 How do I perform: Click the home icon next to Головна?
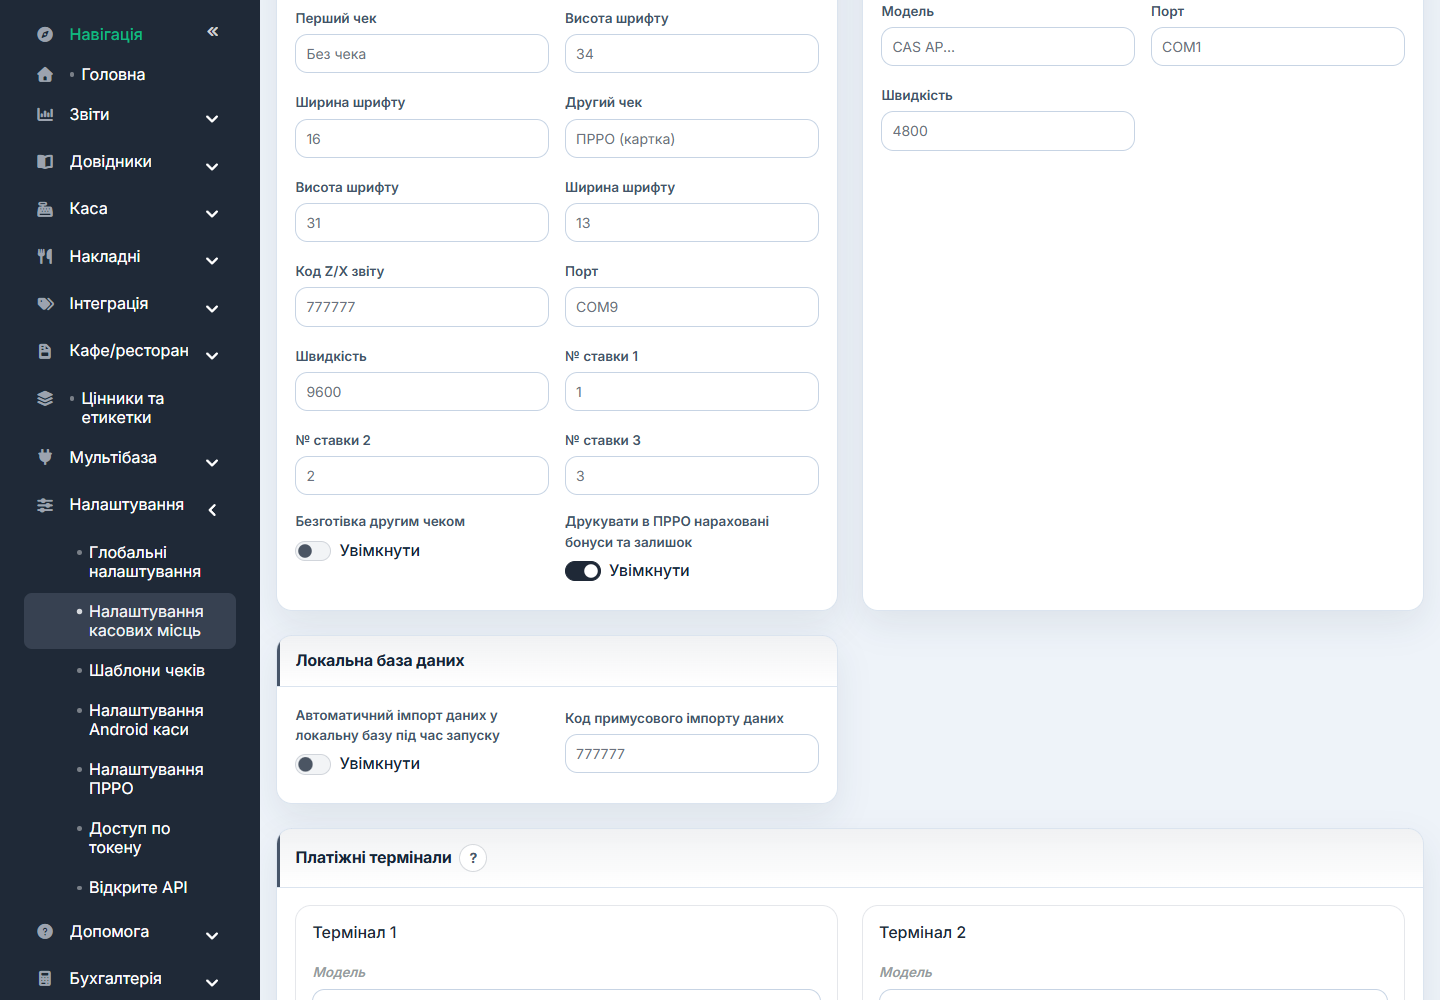coord(45,74)
